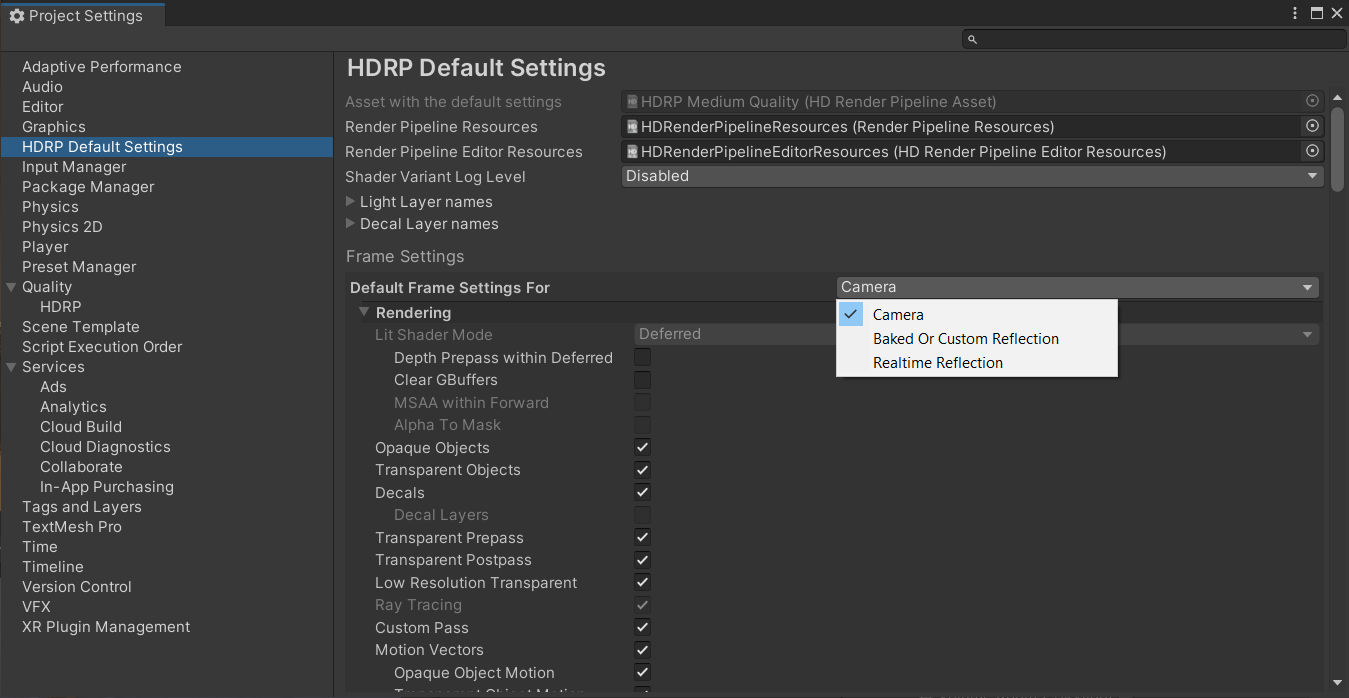Toggle Motion Vectors checkbox
1349x698 pixels.
pos(642,650)
